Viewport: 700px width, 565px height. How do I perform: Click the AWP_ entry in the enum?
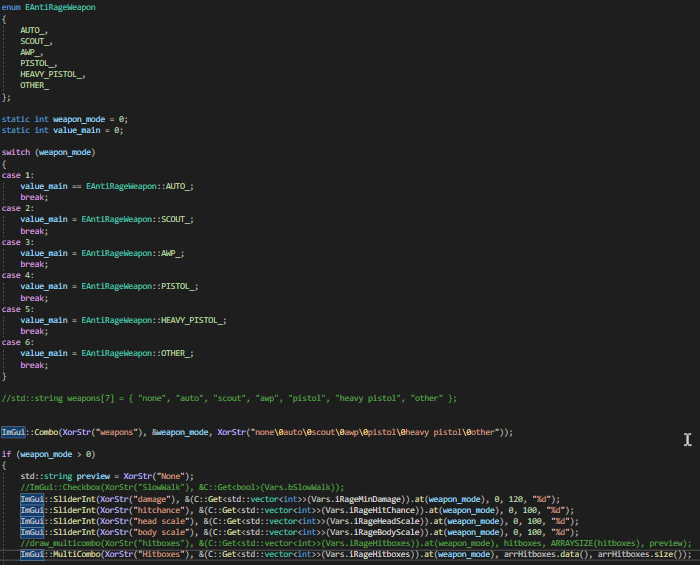(31, 52)
